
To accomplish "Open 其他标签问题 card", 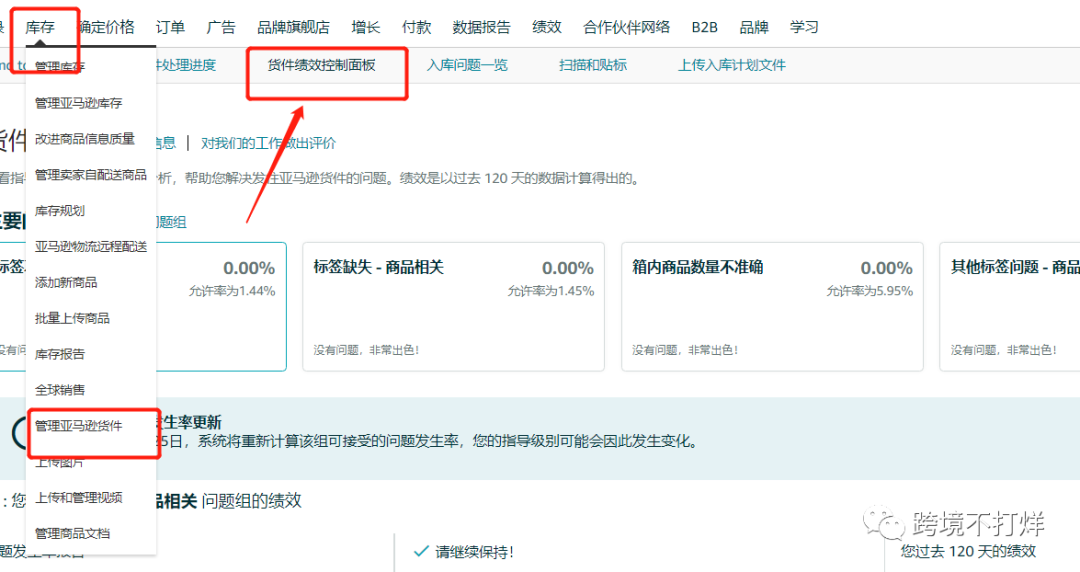I will [1010, 307].
